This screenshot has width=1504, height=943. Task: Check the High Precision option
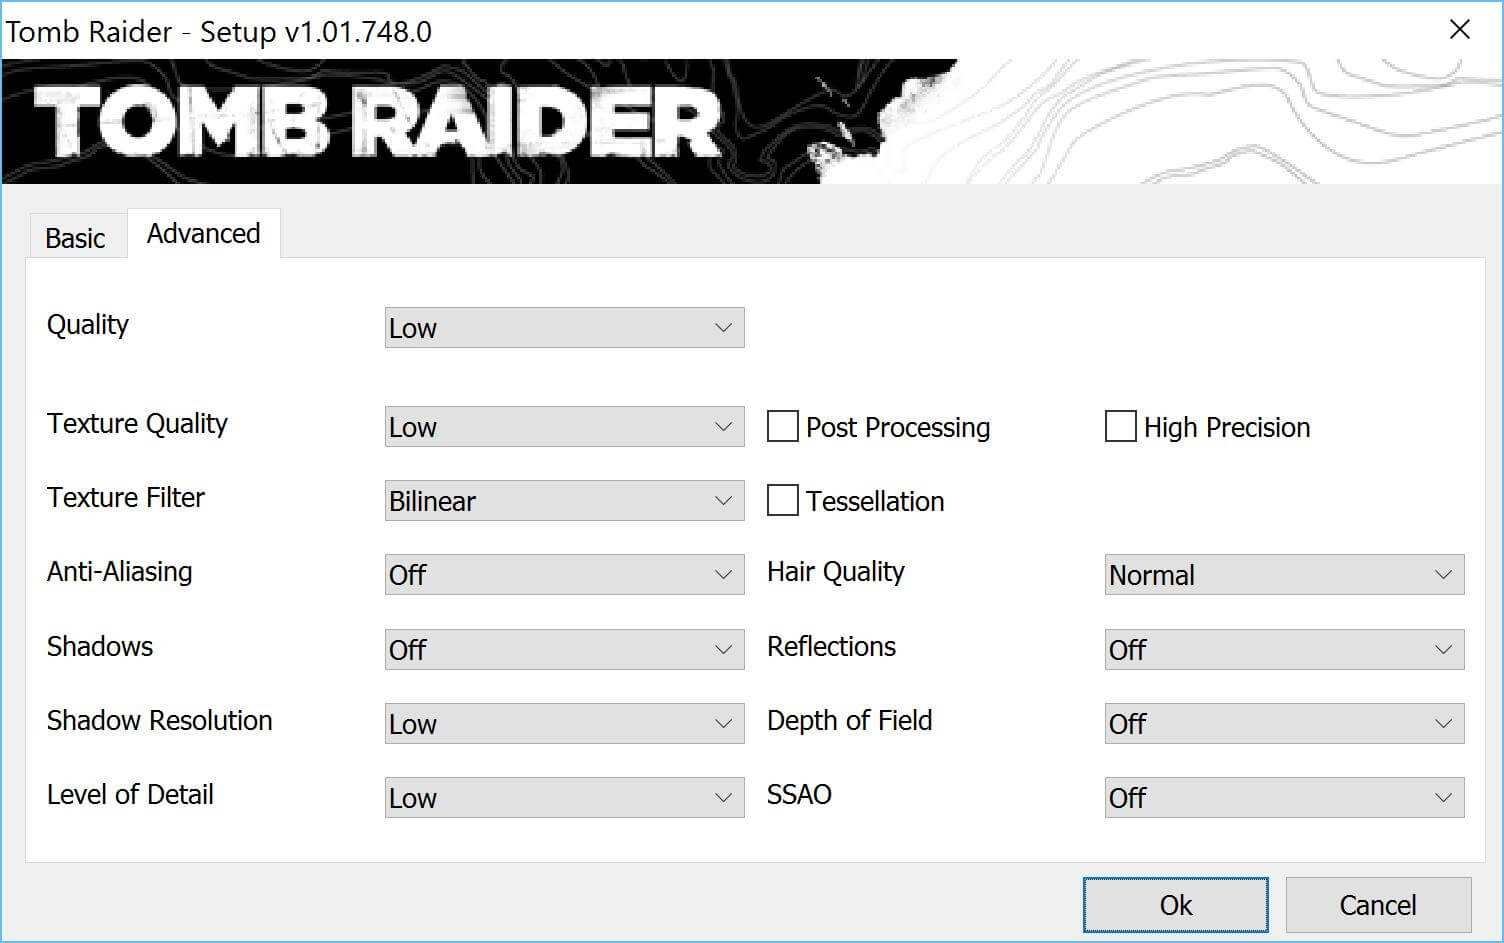(x=1121, y=427)
